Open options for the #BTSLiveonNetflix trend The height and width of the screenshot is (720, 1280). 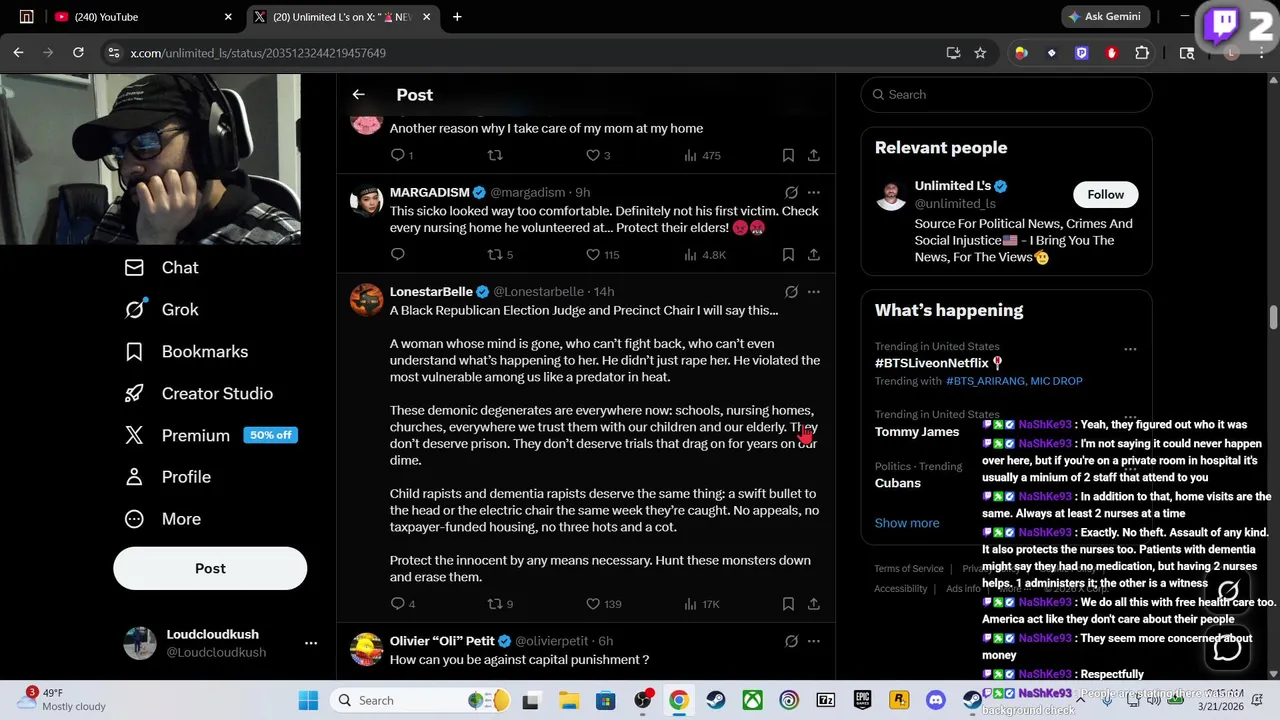1130,349
